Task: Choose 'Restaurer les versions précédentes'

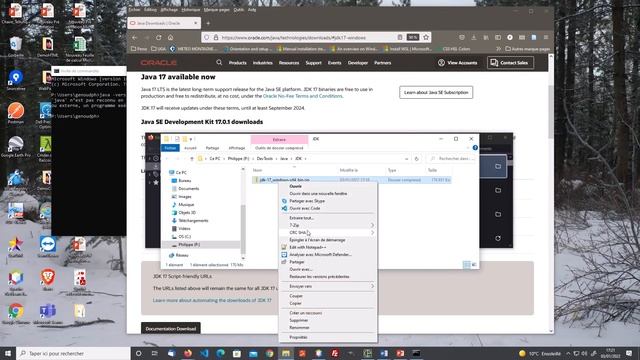Action: click(319, 277)
